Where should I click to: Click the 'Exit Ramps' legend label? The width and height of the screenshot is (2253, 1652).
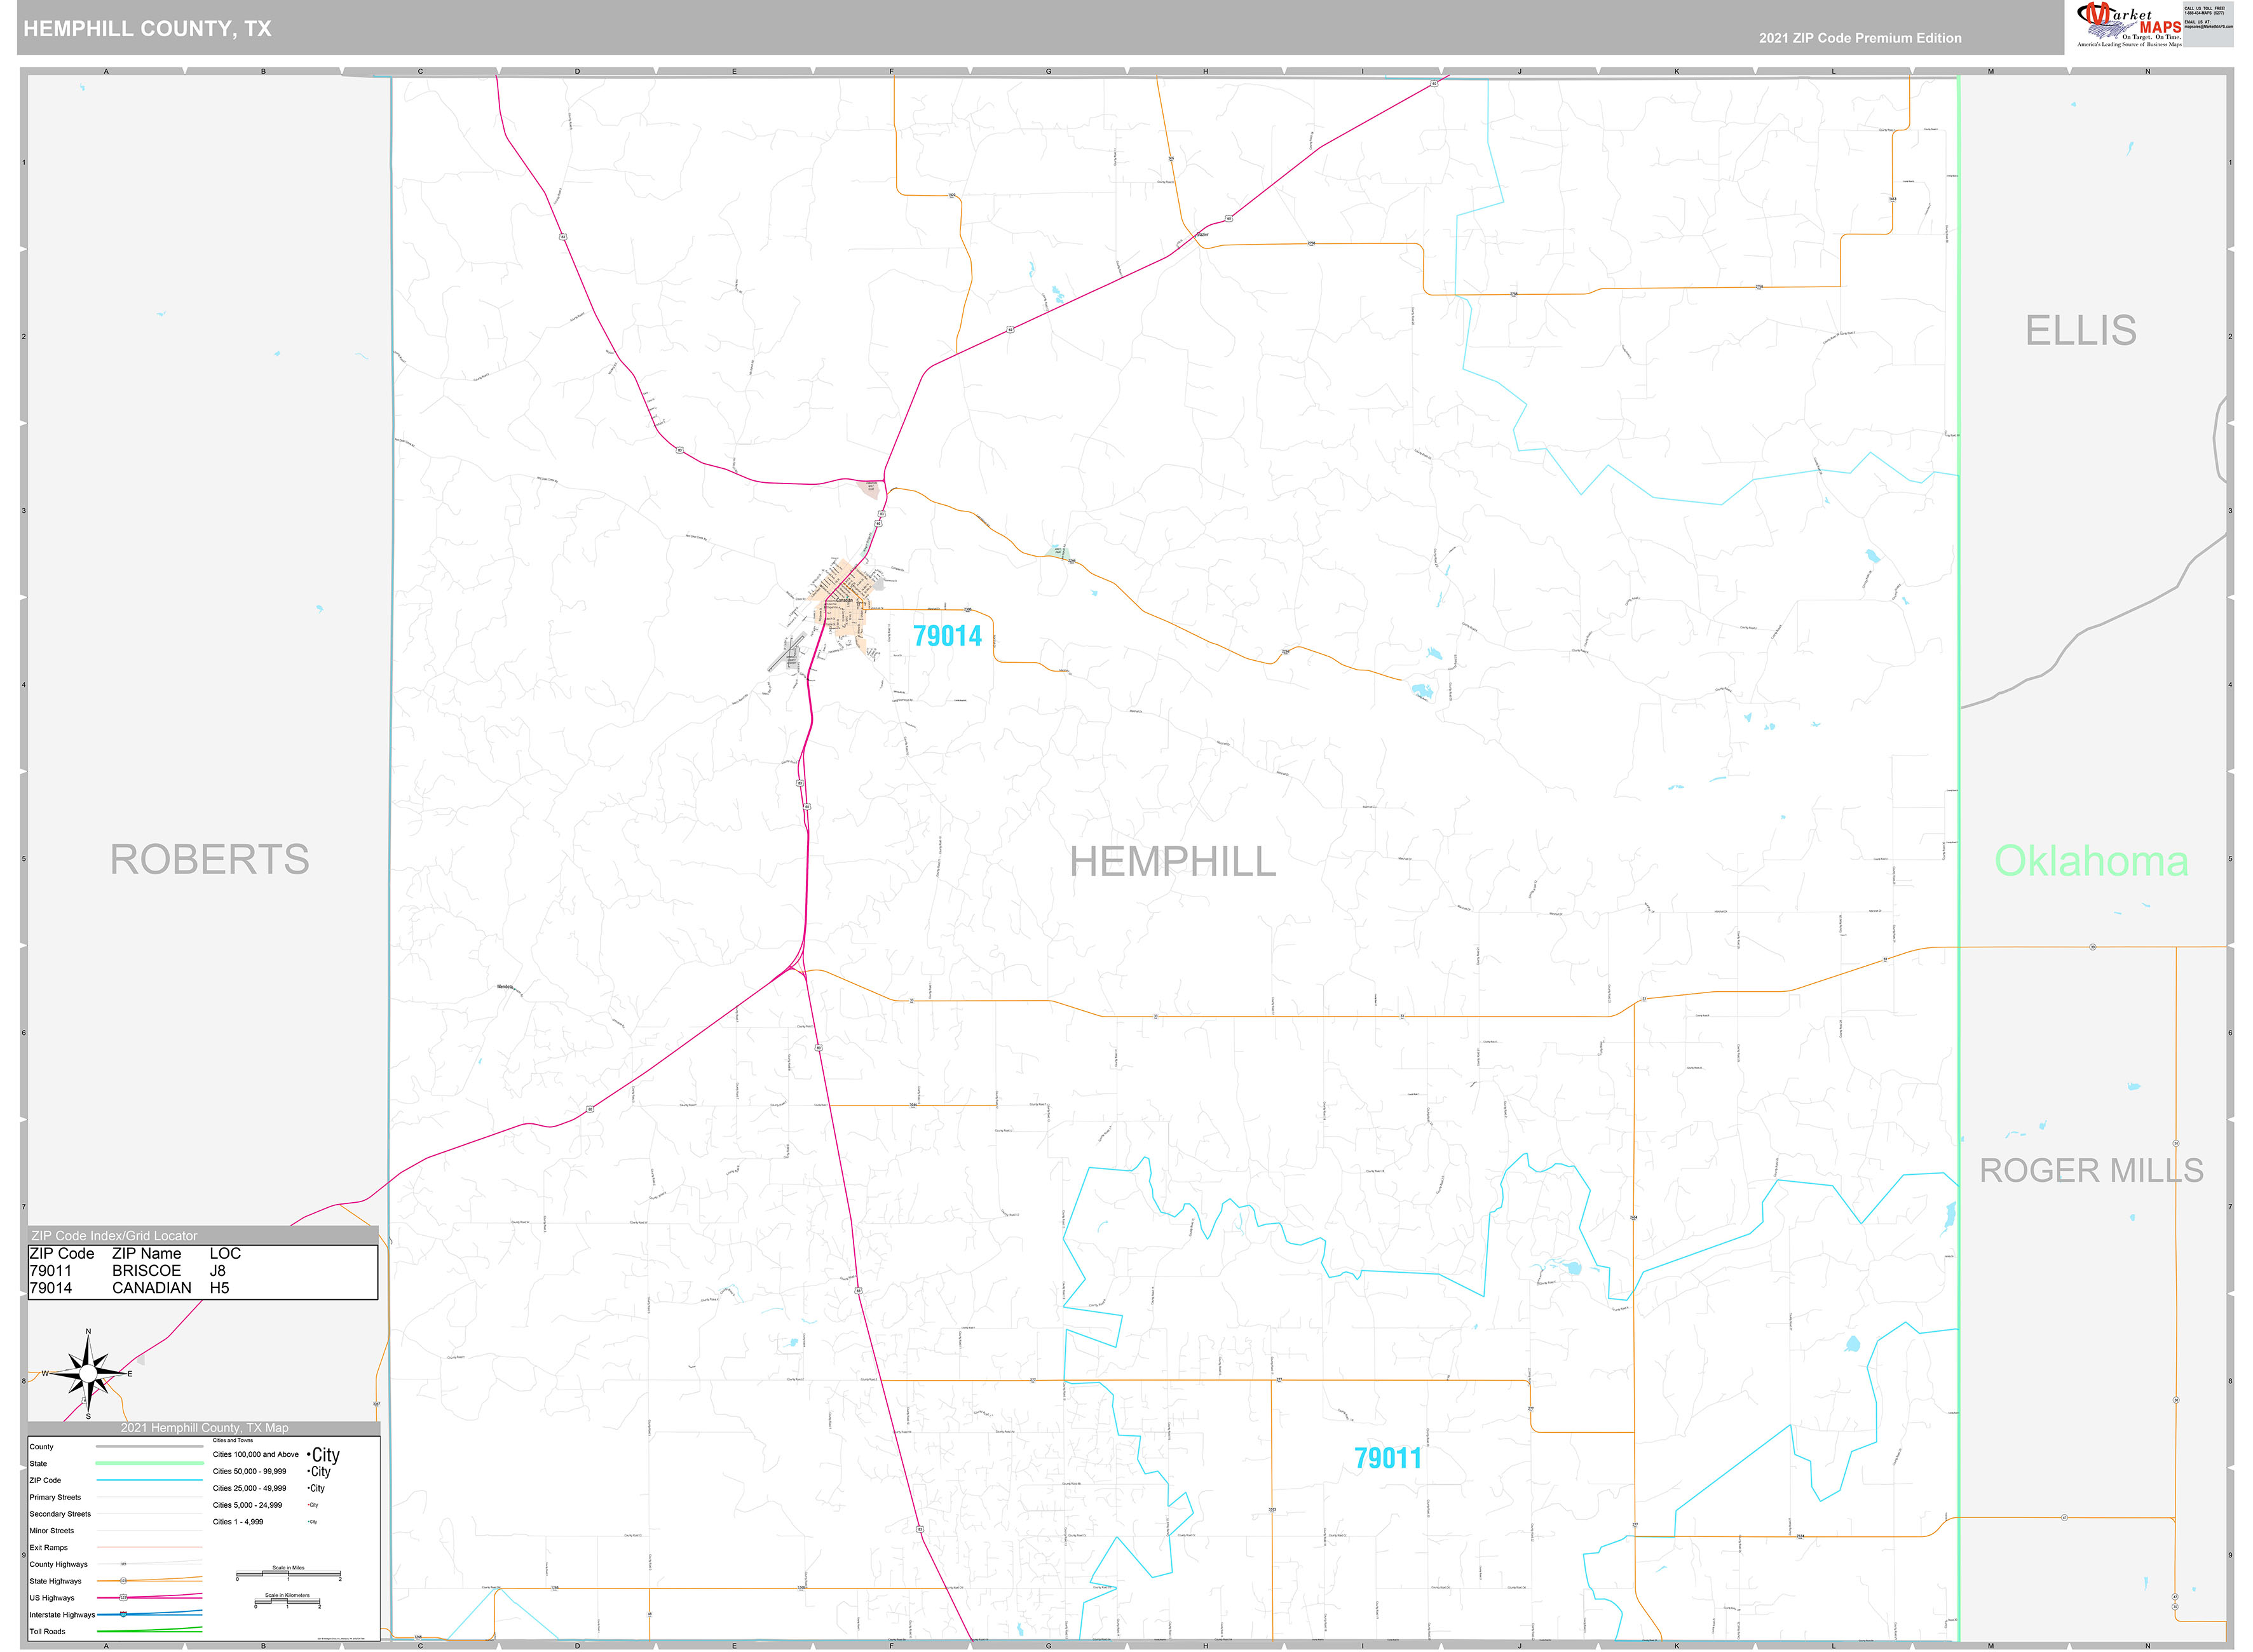49,1548
